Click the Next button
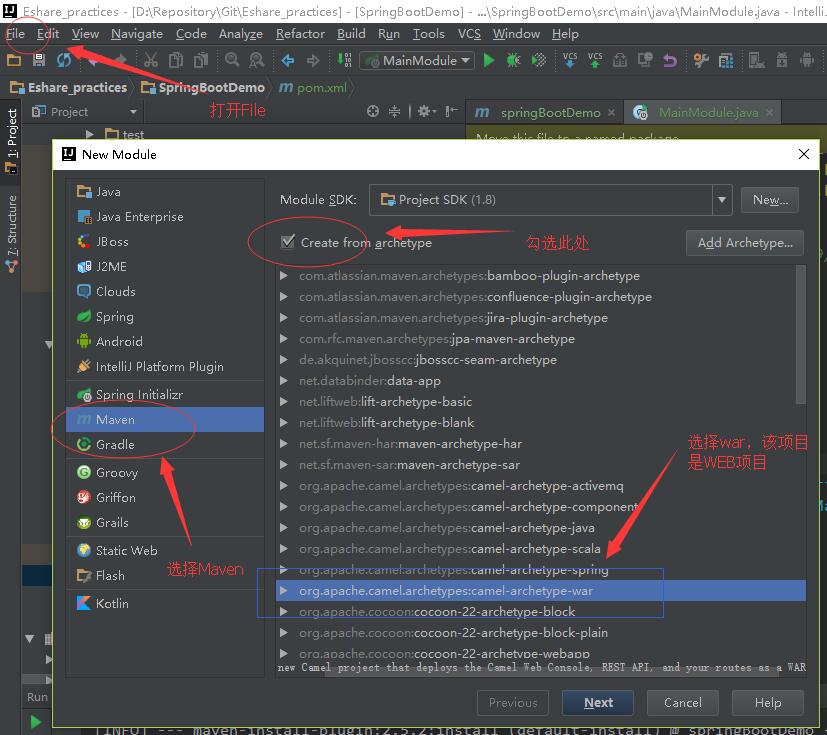Screen dimensions: 827x735 598,702
